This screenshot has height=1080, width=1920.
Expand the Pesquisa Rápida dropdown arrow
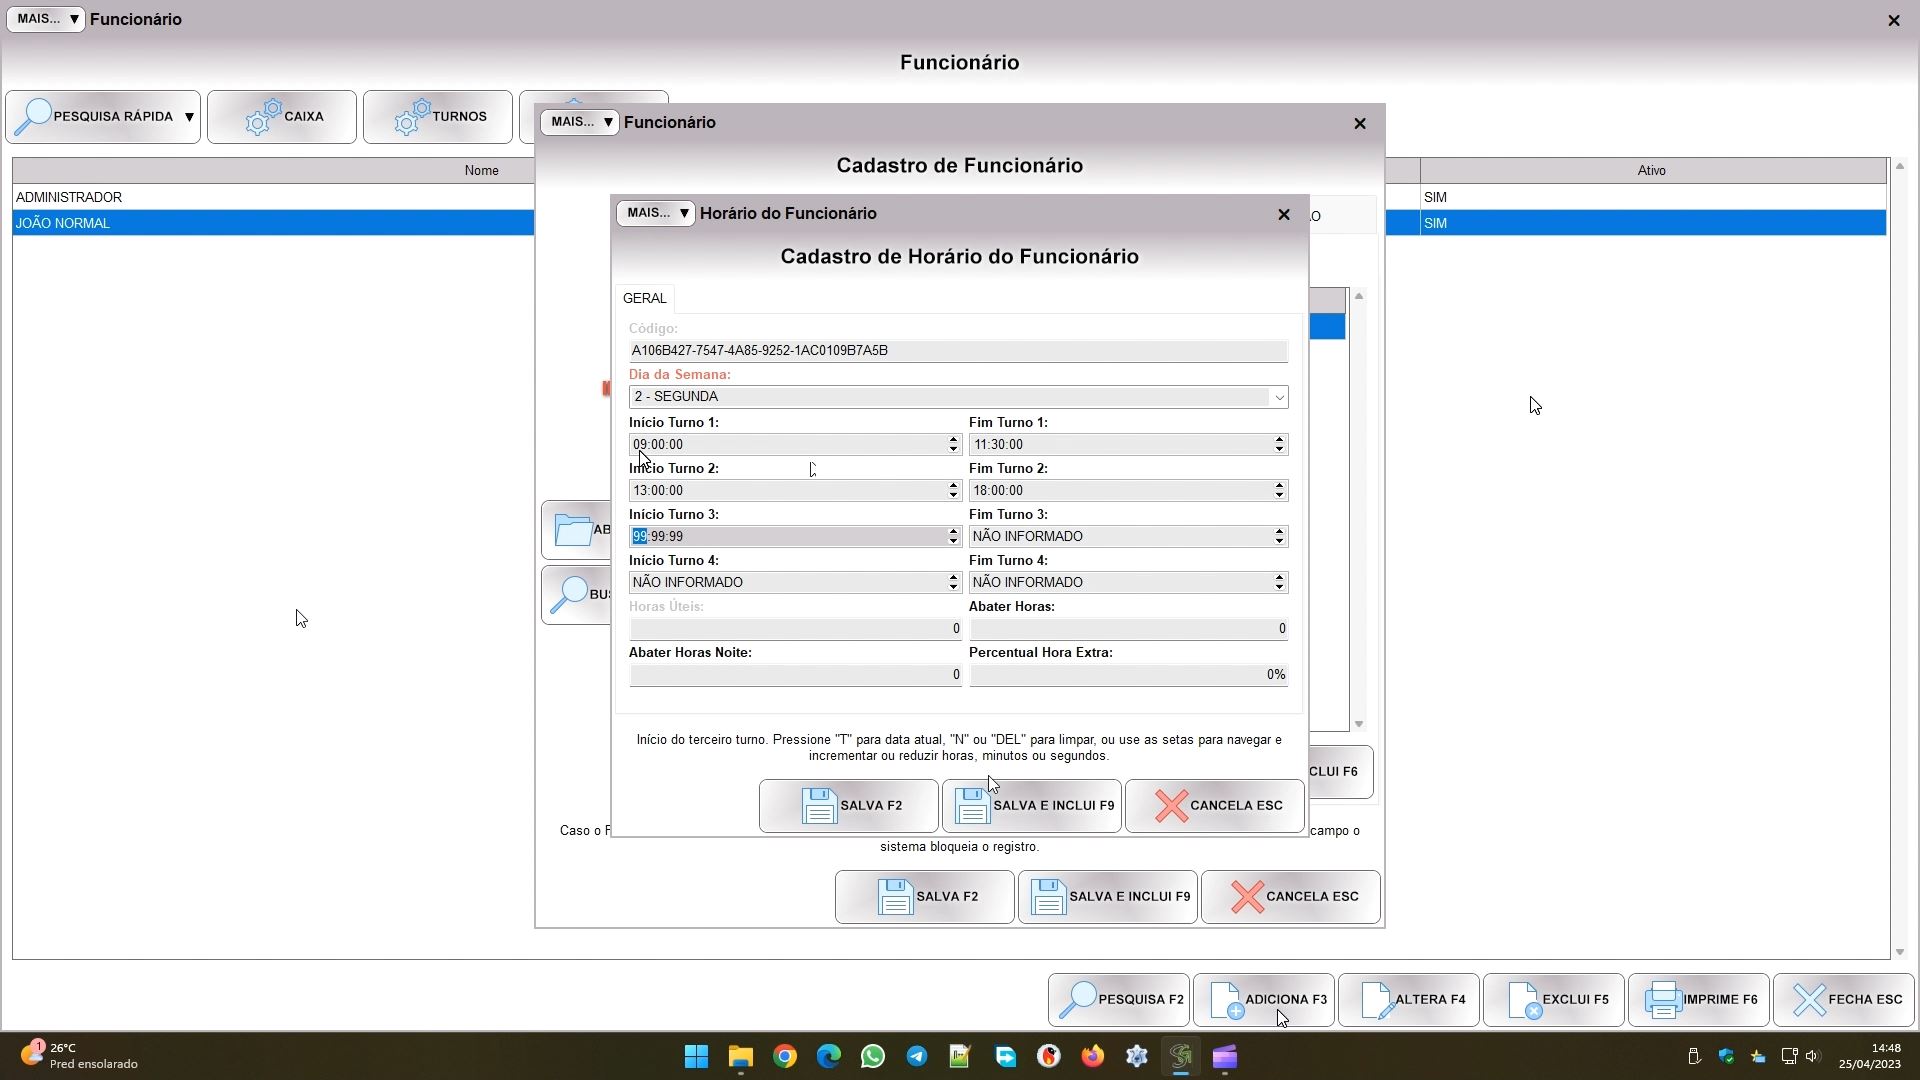click(189, 117)
